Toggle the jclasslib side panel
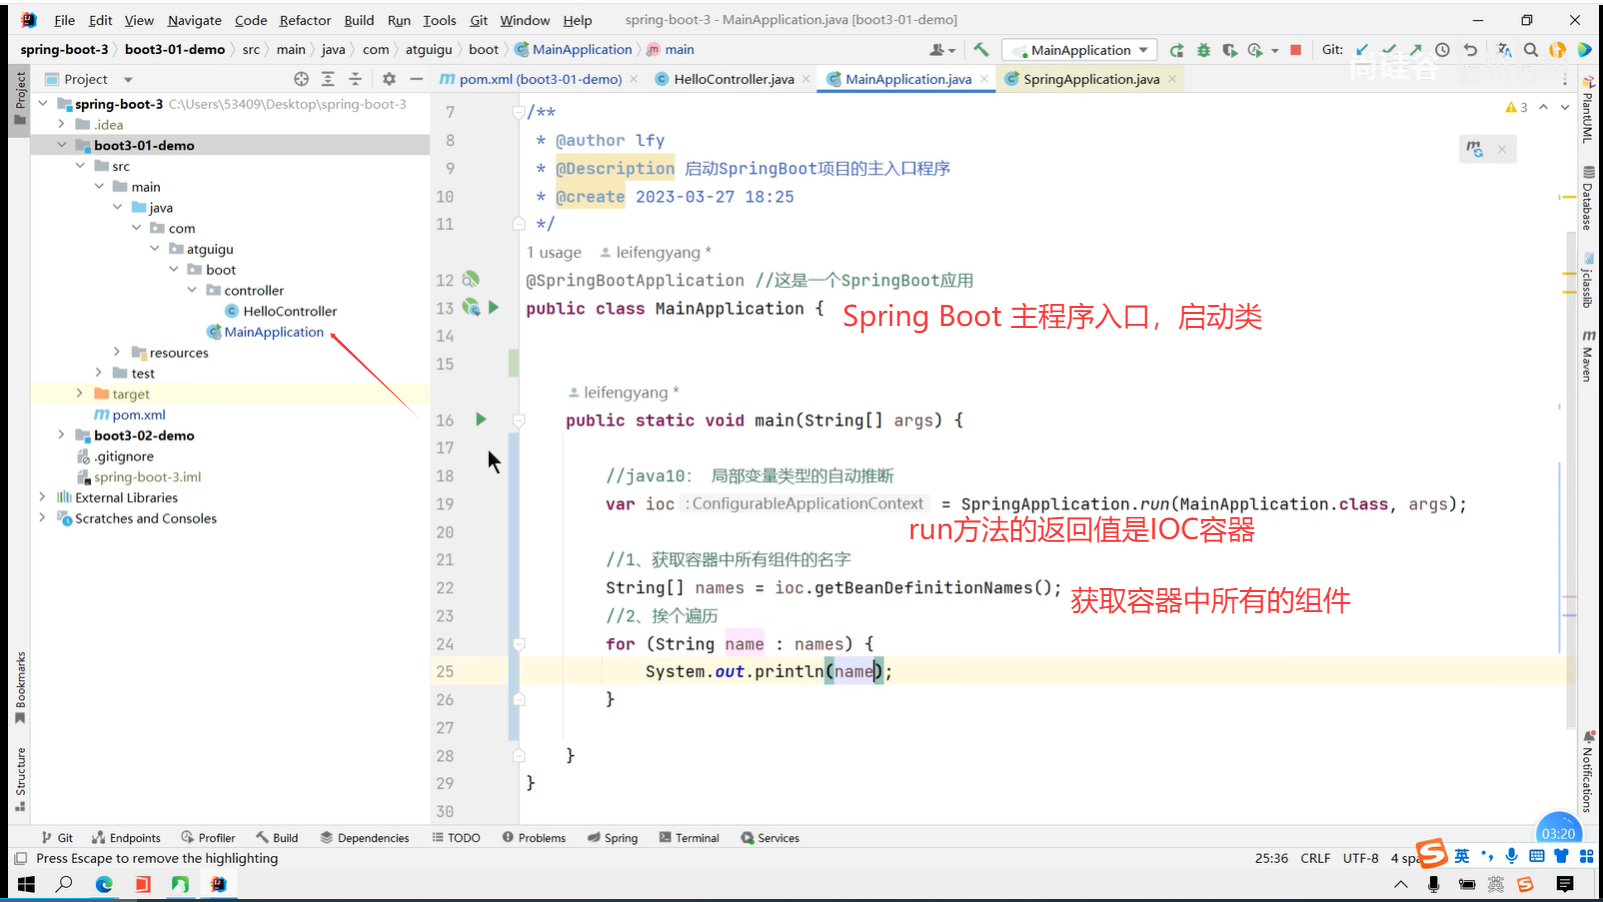The image size is (1603, 902). click(x=1588, y=279)
